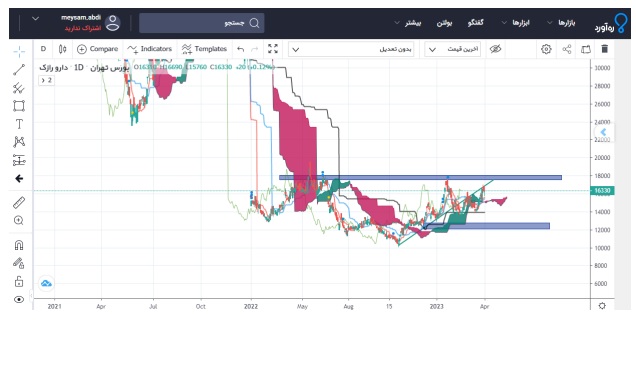636x374 pixels.
Task: Expand the account dropdown chevron
Action: [35, 19]
